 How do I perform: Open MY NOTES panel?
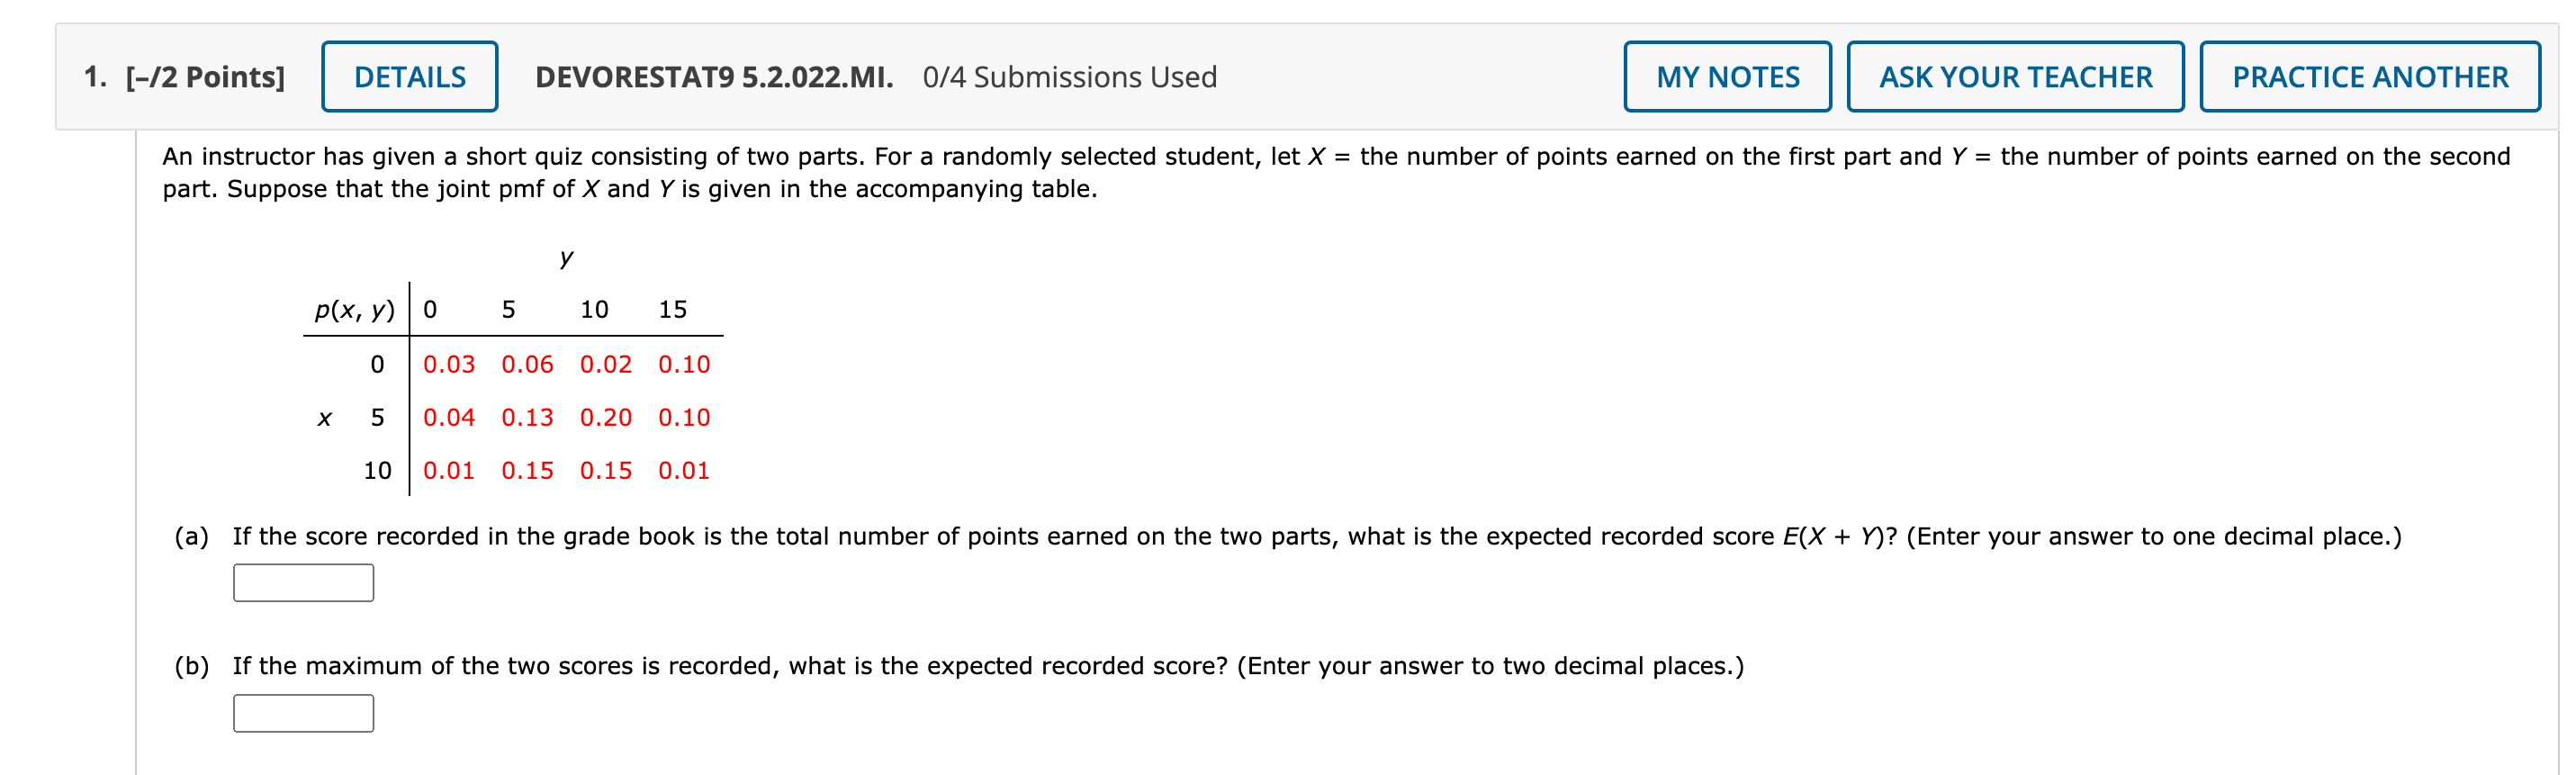click(x=1729, y=76)
